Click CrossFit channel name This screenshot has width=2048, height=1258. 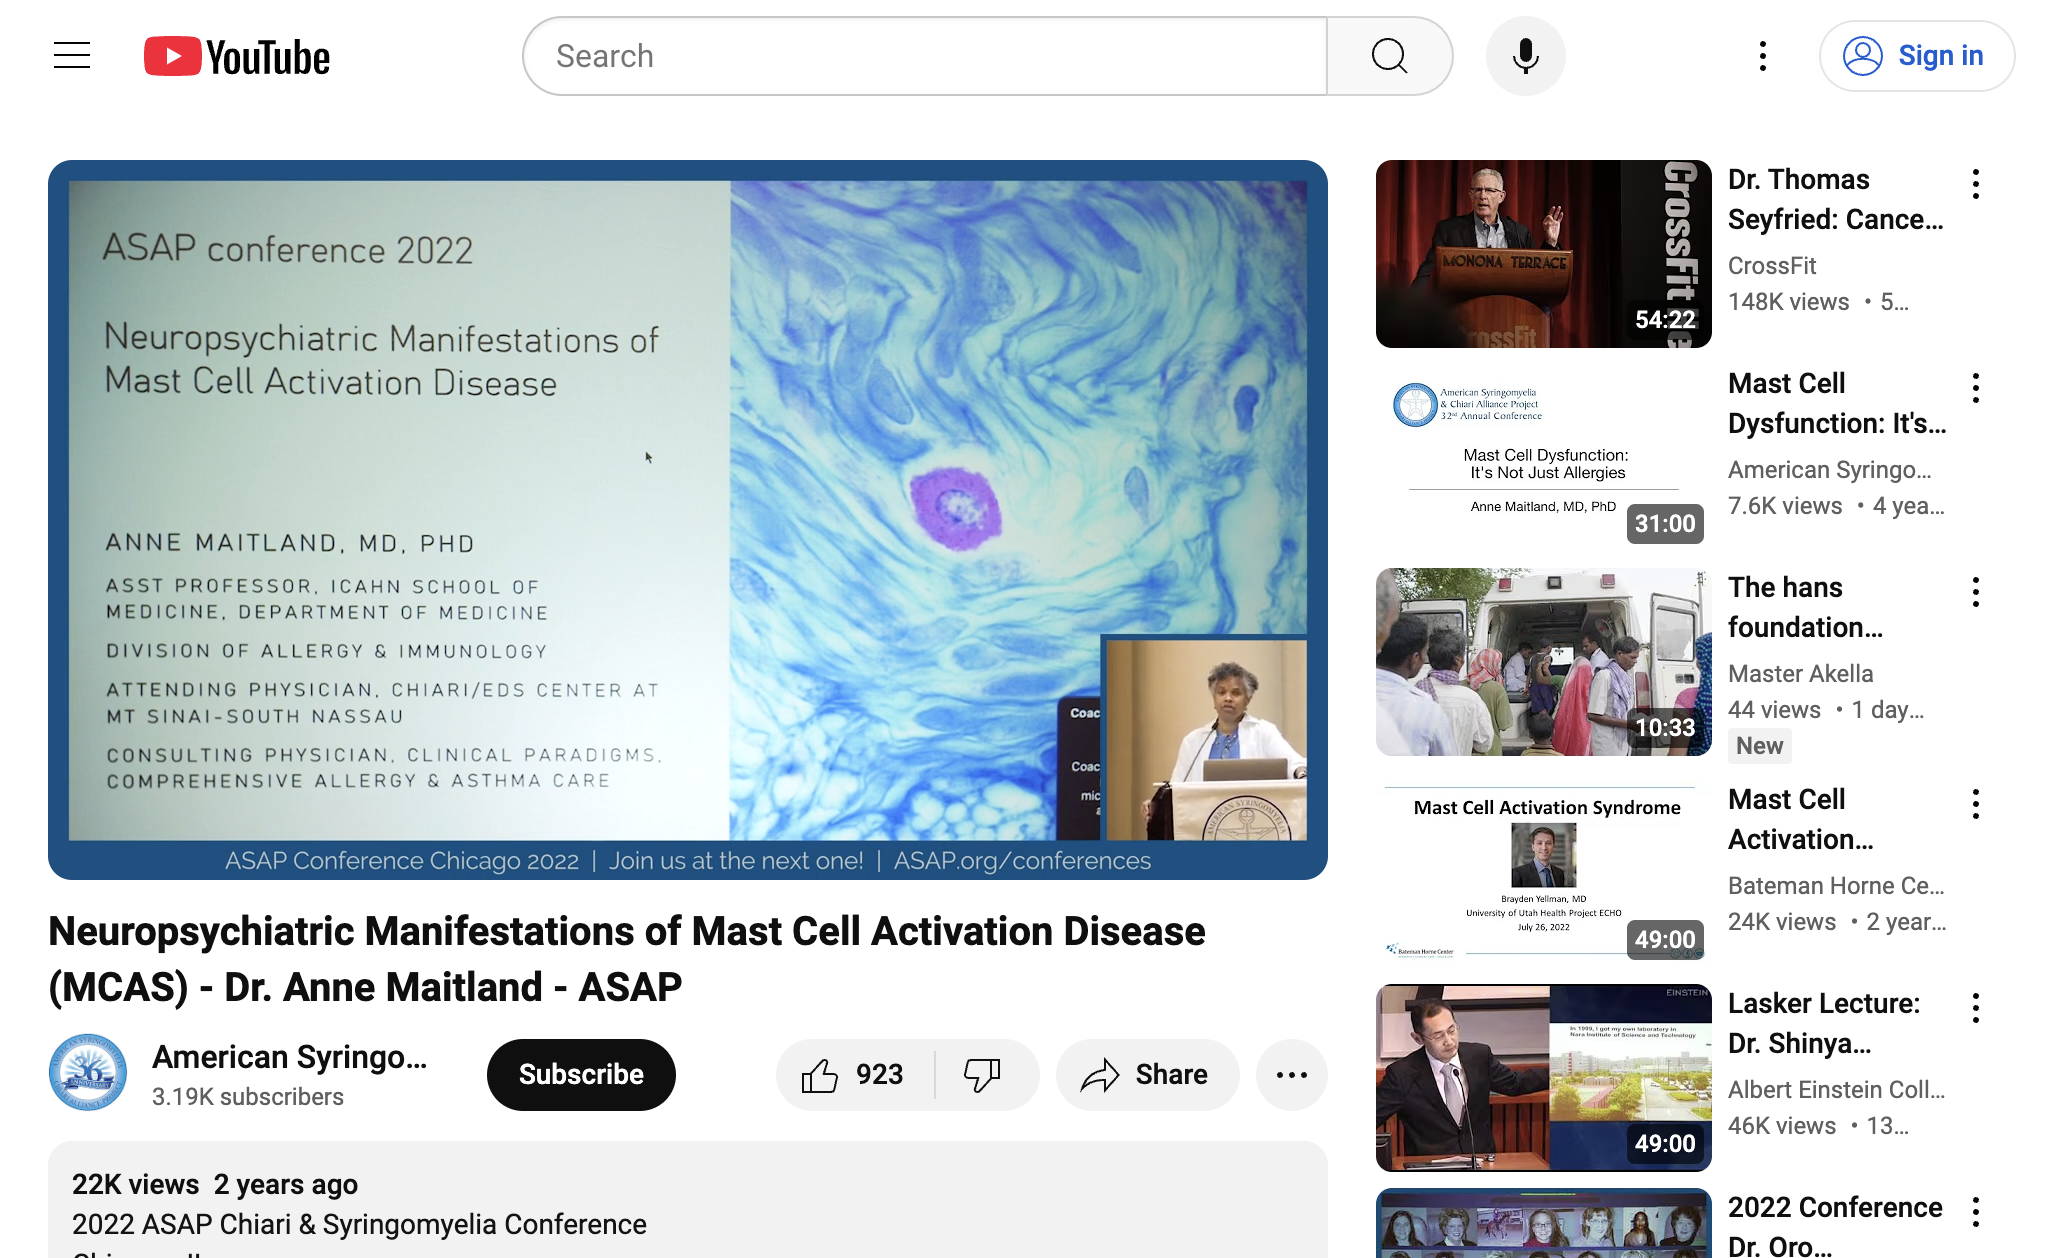click(x=1772, y=266)
